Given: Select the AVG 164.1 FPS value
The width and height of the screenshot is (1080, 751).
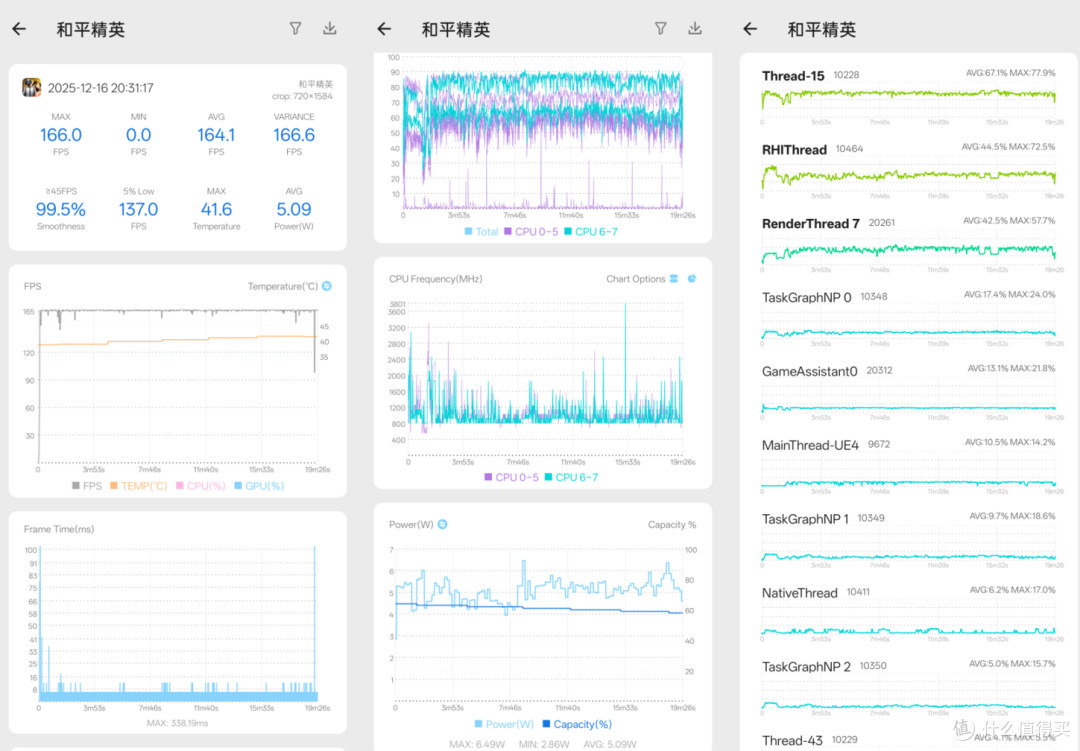Looking at the screenshot, I should (x=216, y=135).
